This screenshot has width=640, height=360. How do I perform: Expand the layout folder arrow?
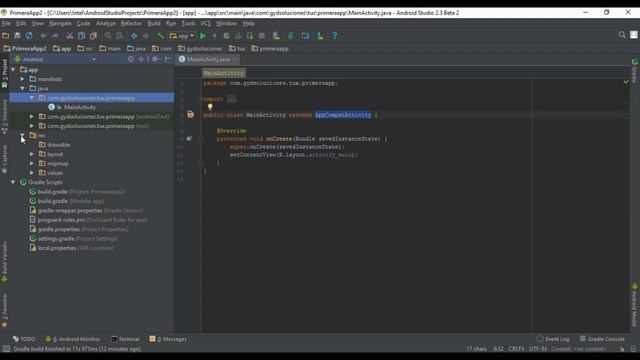[32, 154]
